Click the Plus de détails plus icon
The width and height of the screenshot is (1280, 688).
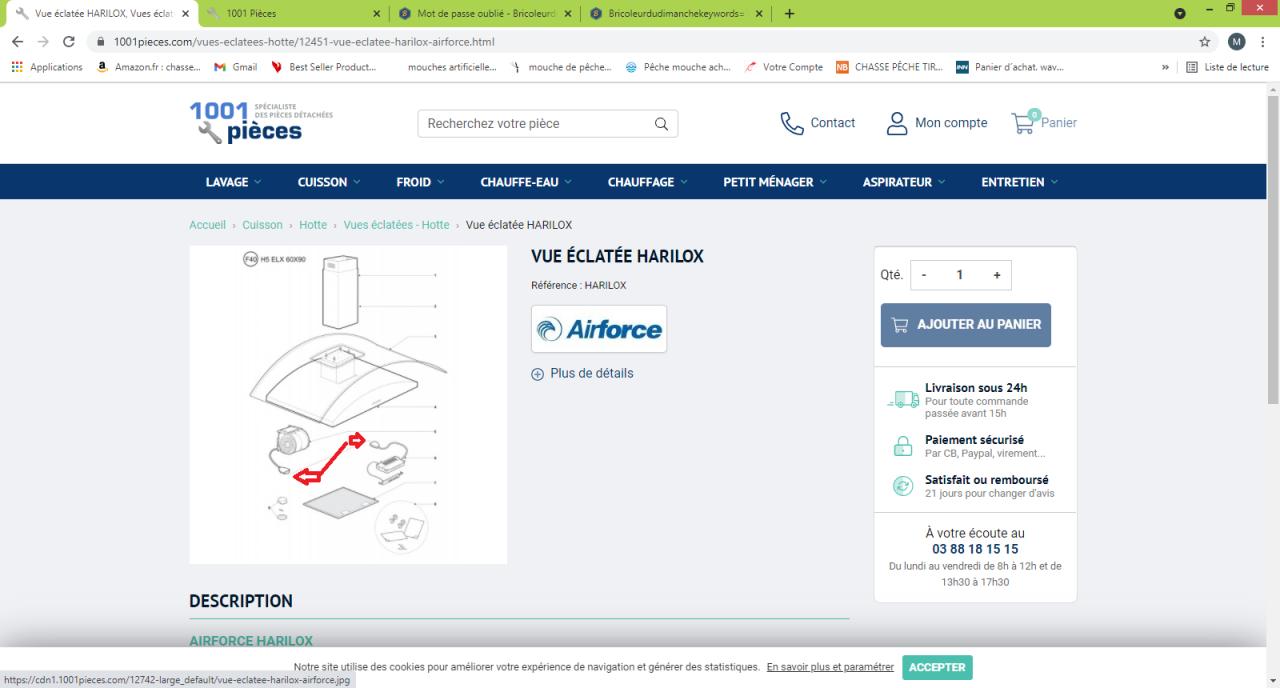(x=538, y=374)
